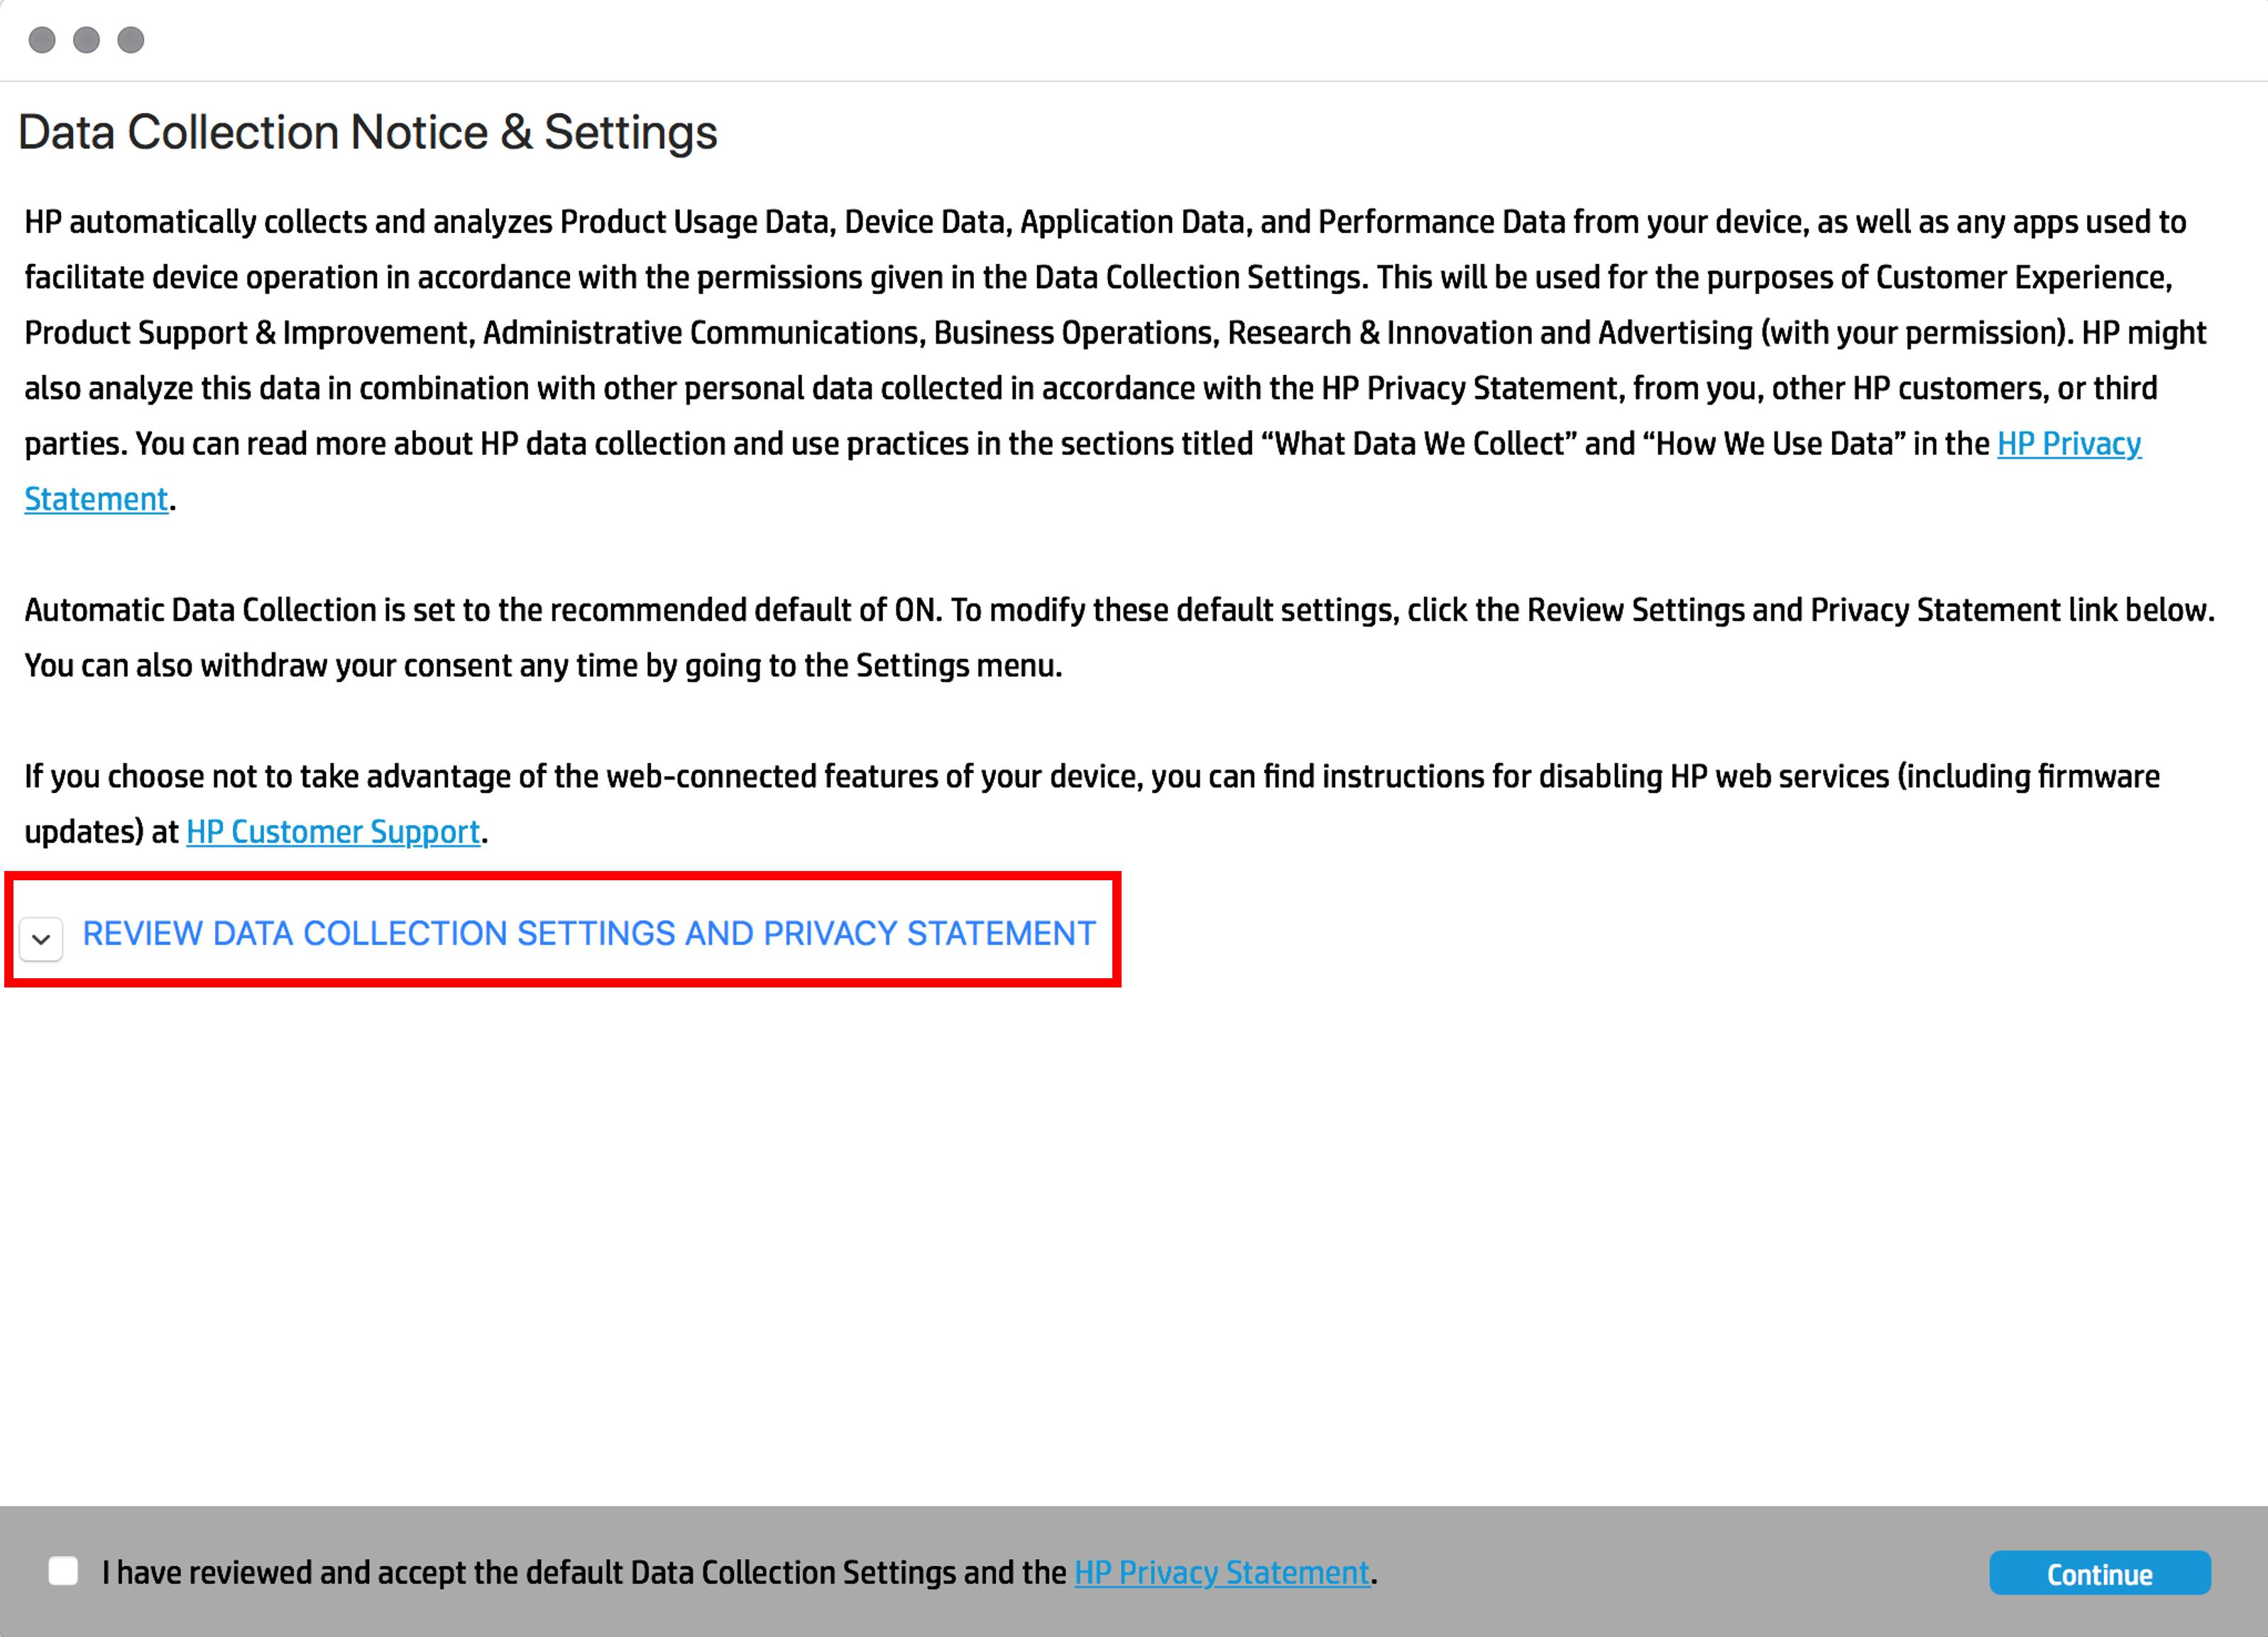This screenshot has width=2268, height=1637.
Task: Open HP Privacy Statement link in footer bar
Action: point(1221,1573)
